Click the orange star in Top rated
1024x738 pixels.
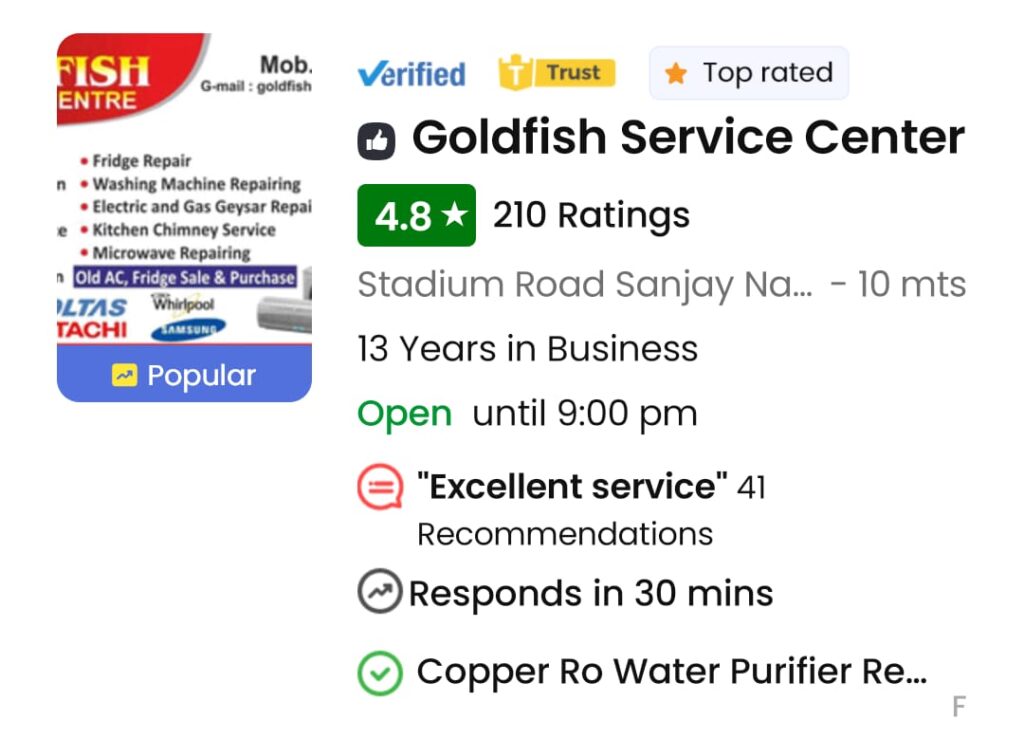pyautogui.click(x=676, y=74)
